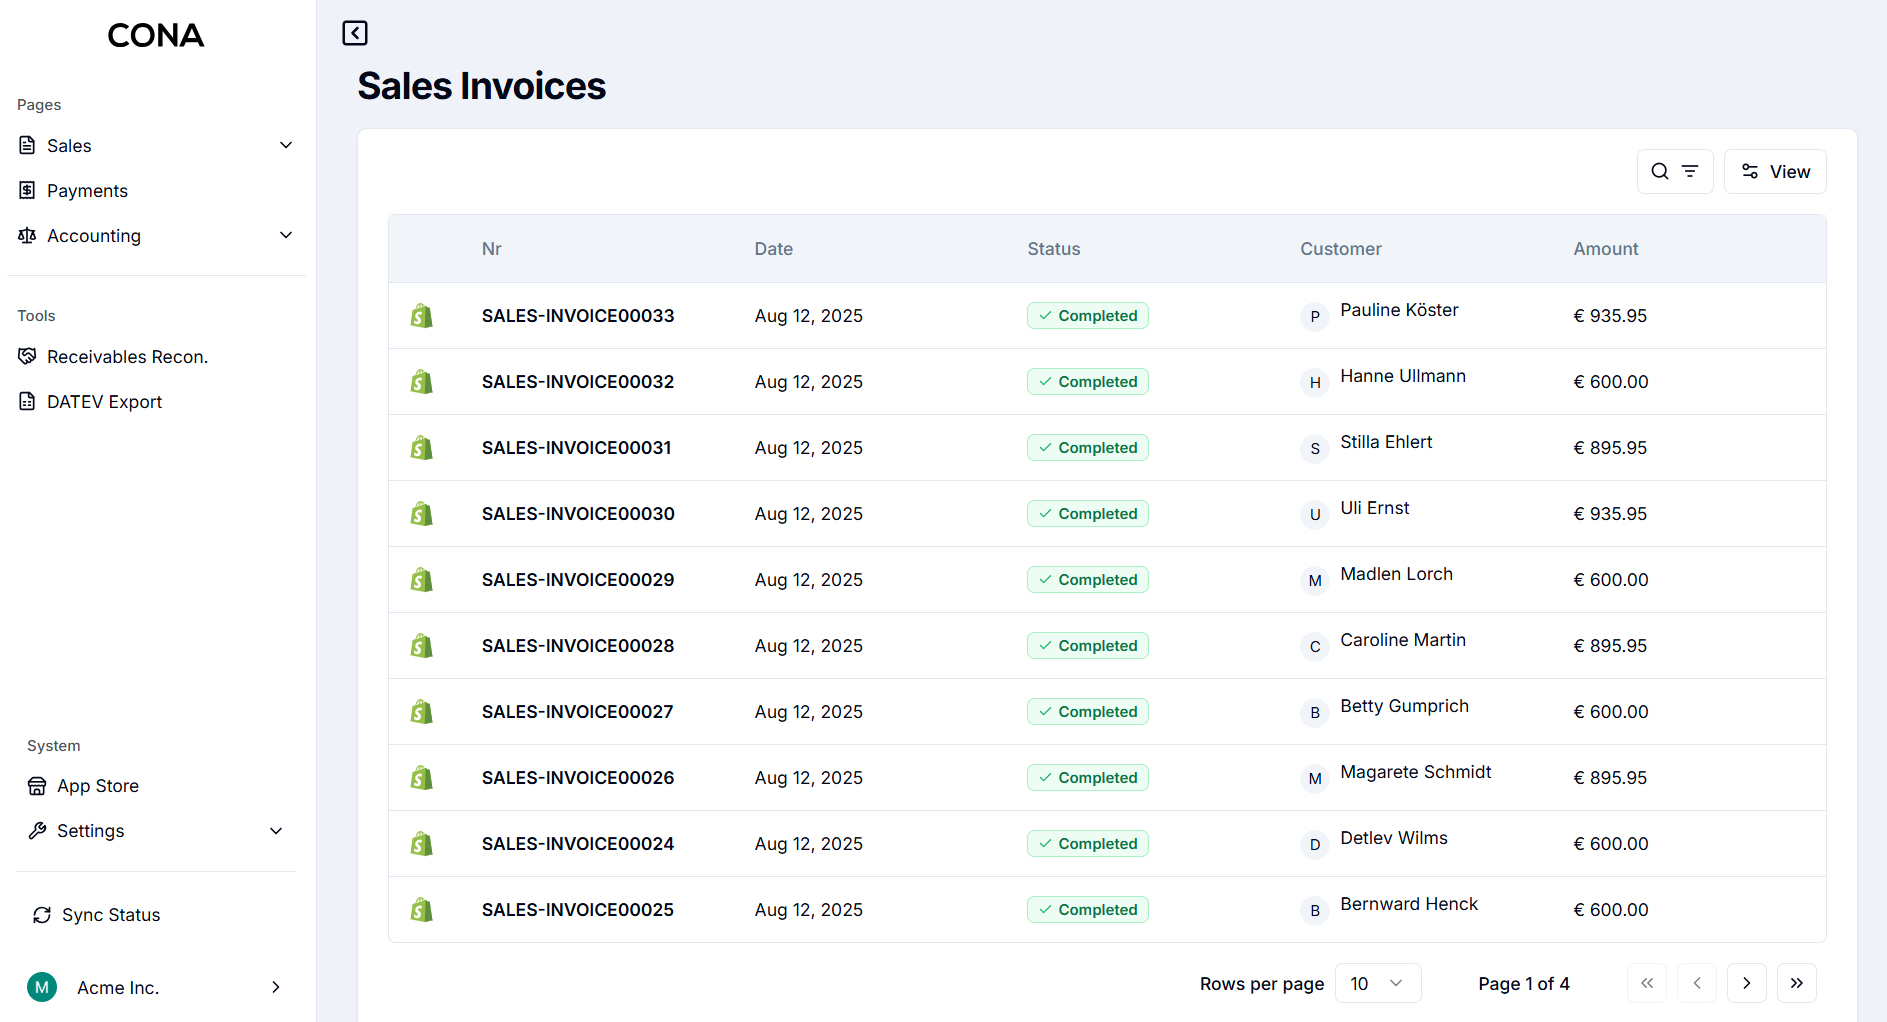Click the Amount column header
This screenshot has width=1887, height=1022.
(x=1605, y=249)
